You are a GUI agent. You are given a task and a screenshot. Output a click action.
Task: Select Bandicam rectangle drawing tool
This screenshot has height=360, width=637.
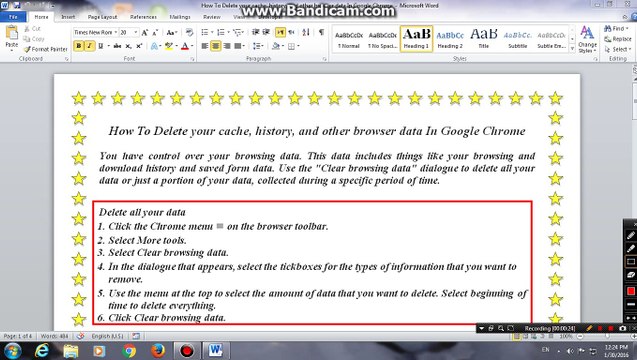click(630, 262)
